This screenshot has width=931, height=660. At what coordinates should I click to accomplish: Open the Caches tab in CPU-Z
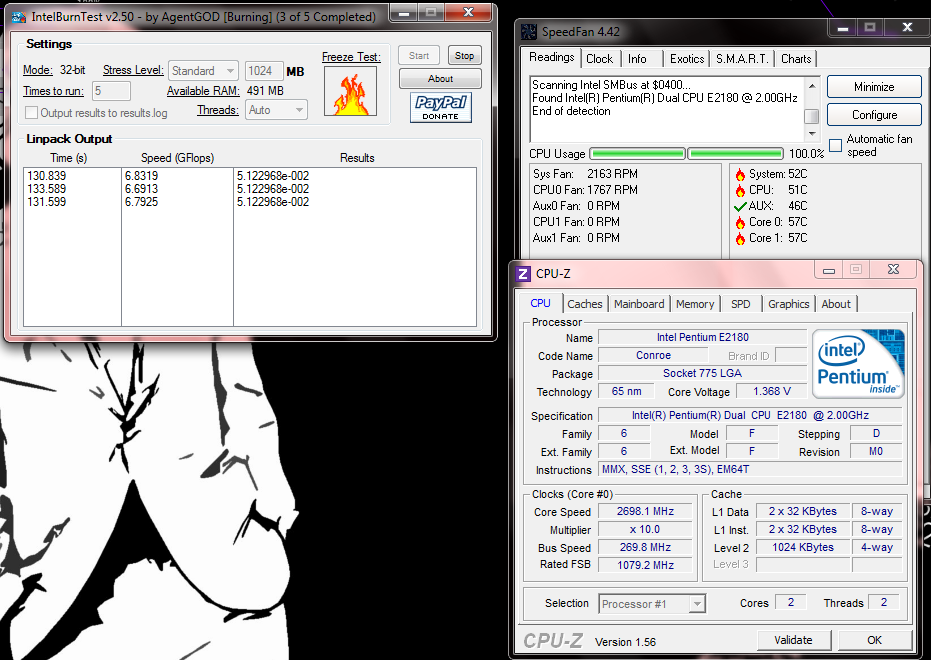[584, 304]
